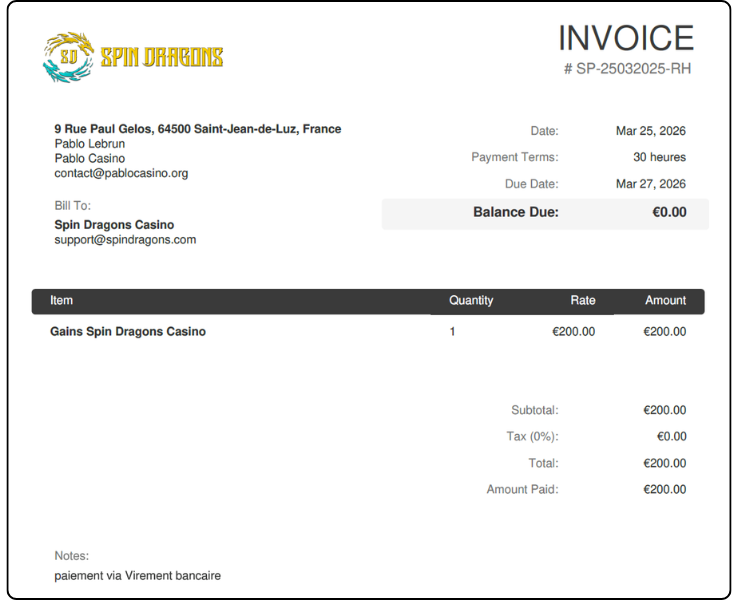Select the Pablo Casino company line

point(90,158)
